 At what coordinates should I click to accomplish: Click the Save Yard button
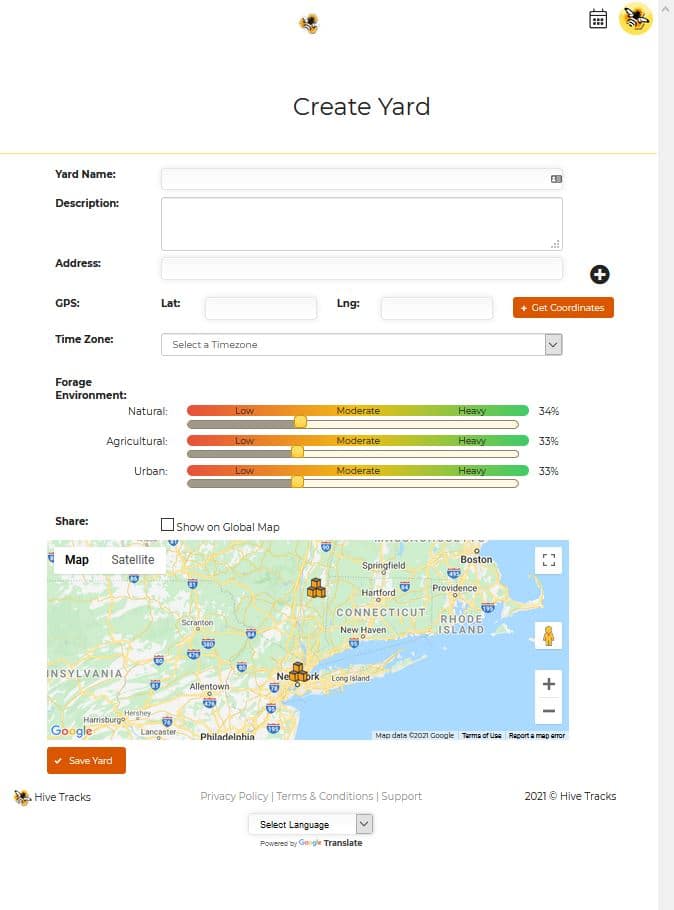point(86,760)
